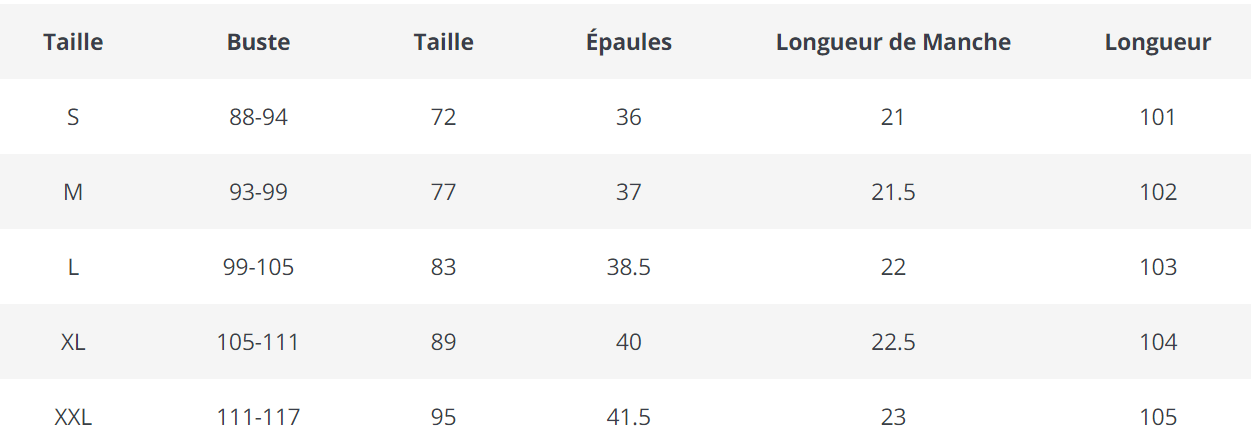The image size is (1258, 448).
Task: Click bust value 99-105
Action: pos(258,267)
